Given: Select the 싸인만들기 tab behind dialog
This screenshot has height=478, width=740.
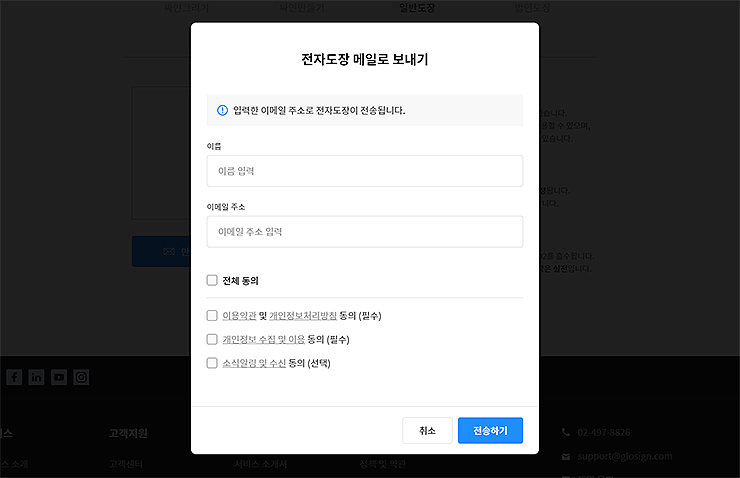Looking at the screenshot, I should coord(302,8).
